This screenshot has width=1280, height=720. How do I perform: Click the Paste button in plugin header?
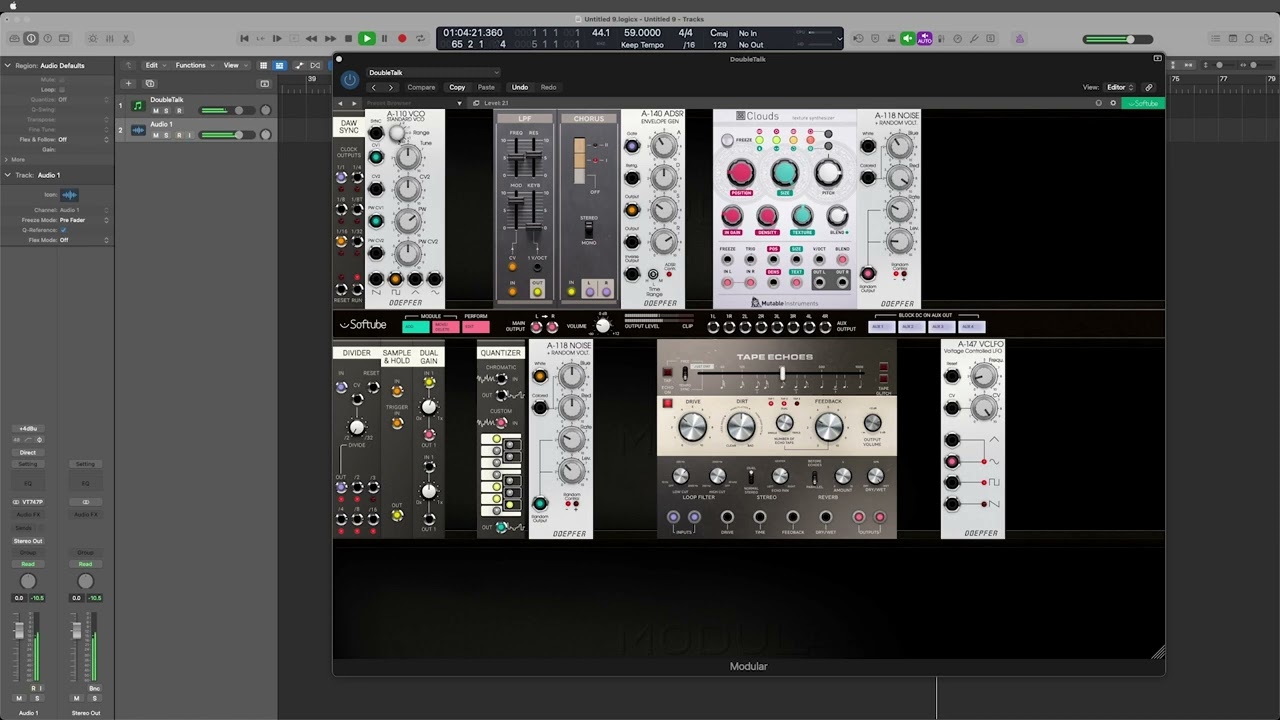tap(486, 87)
